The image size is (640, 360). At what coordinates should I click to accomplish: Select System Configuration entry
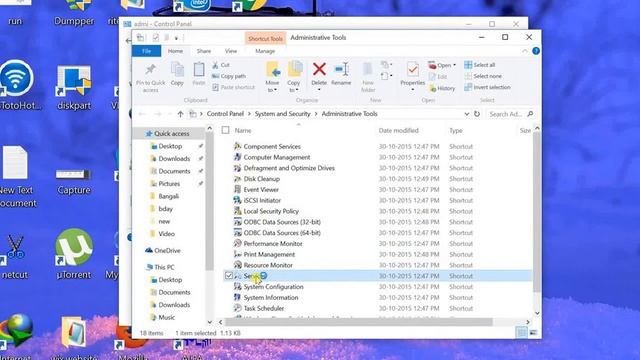273,287
